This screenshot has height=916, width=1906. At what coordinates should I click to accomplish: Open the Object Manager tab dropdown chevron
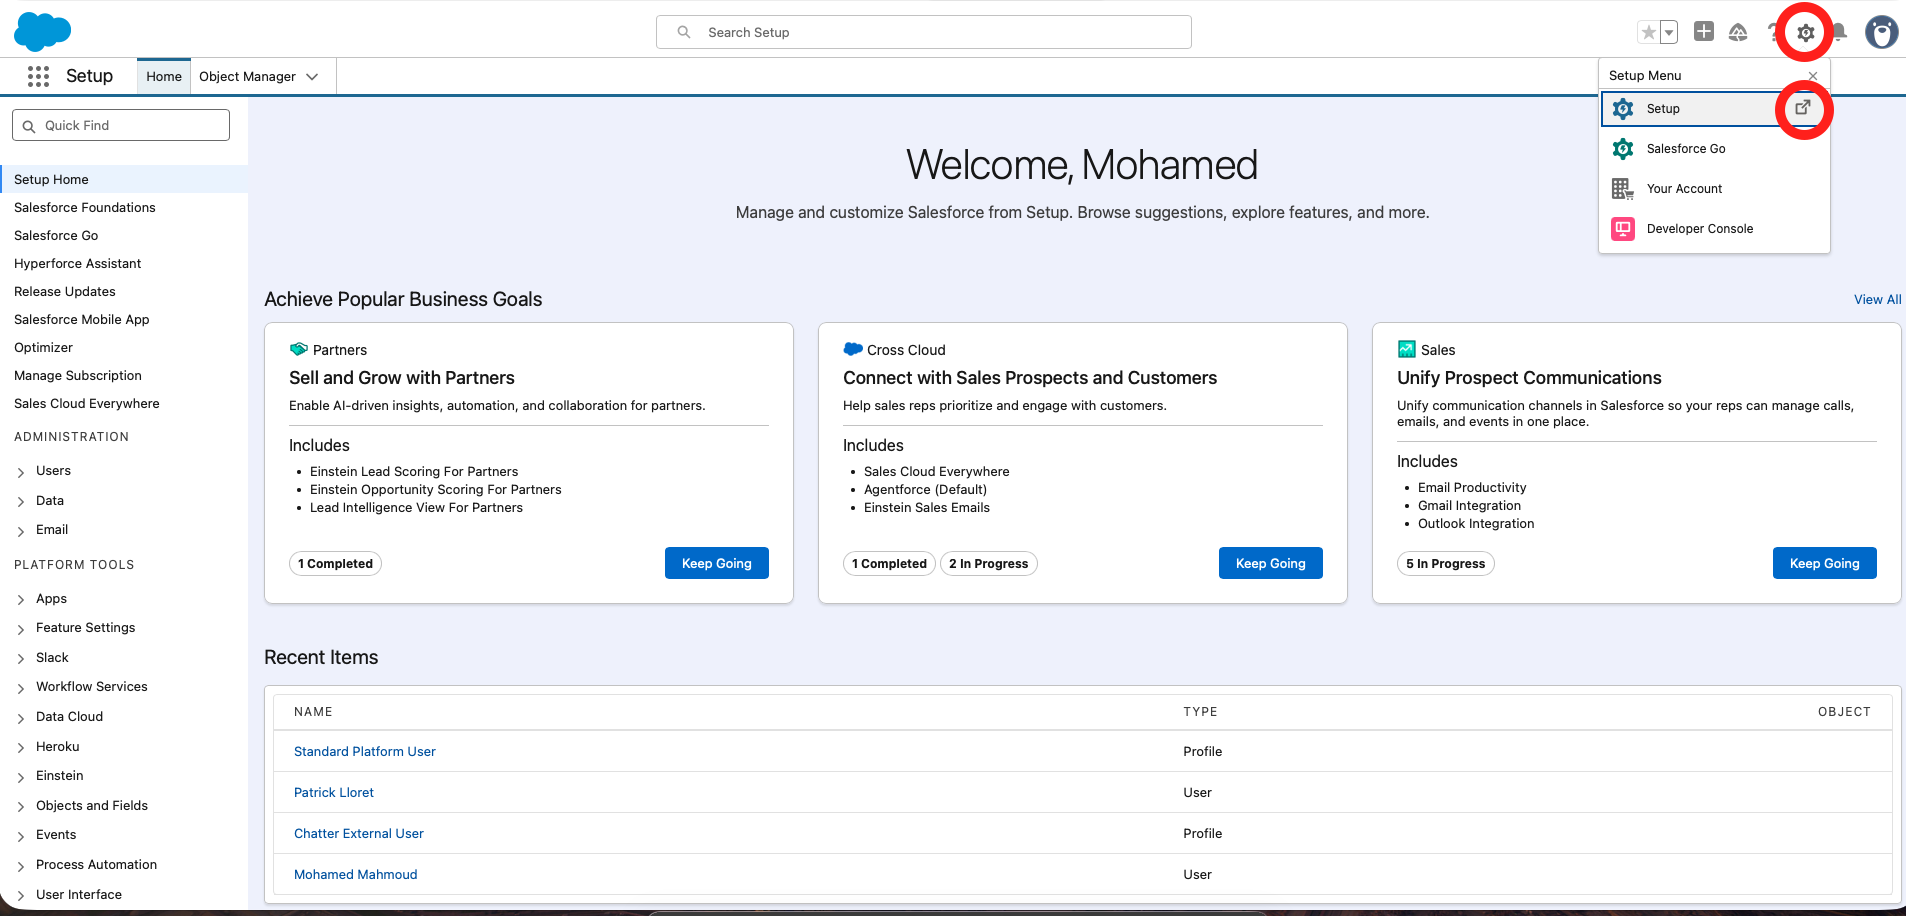312,77
